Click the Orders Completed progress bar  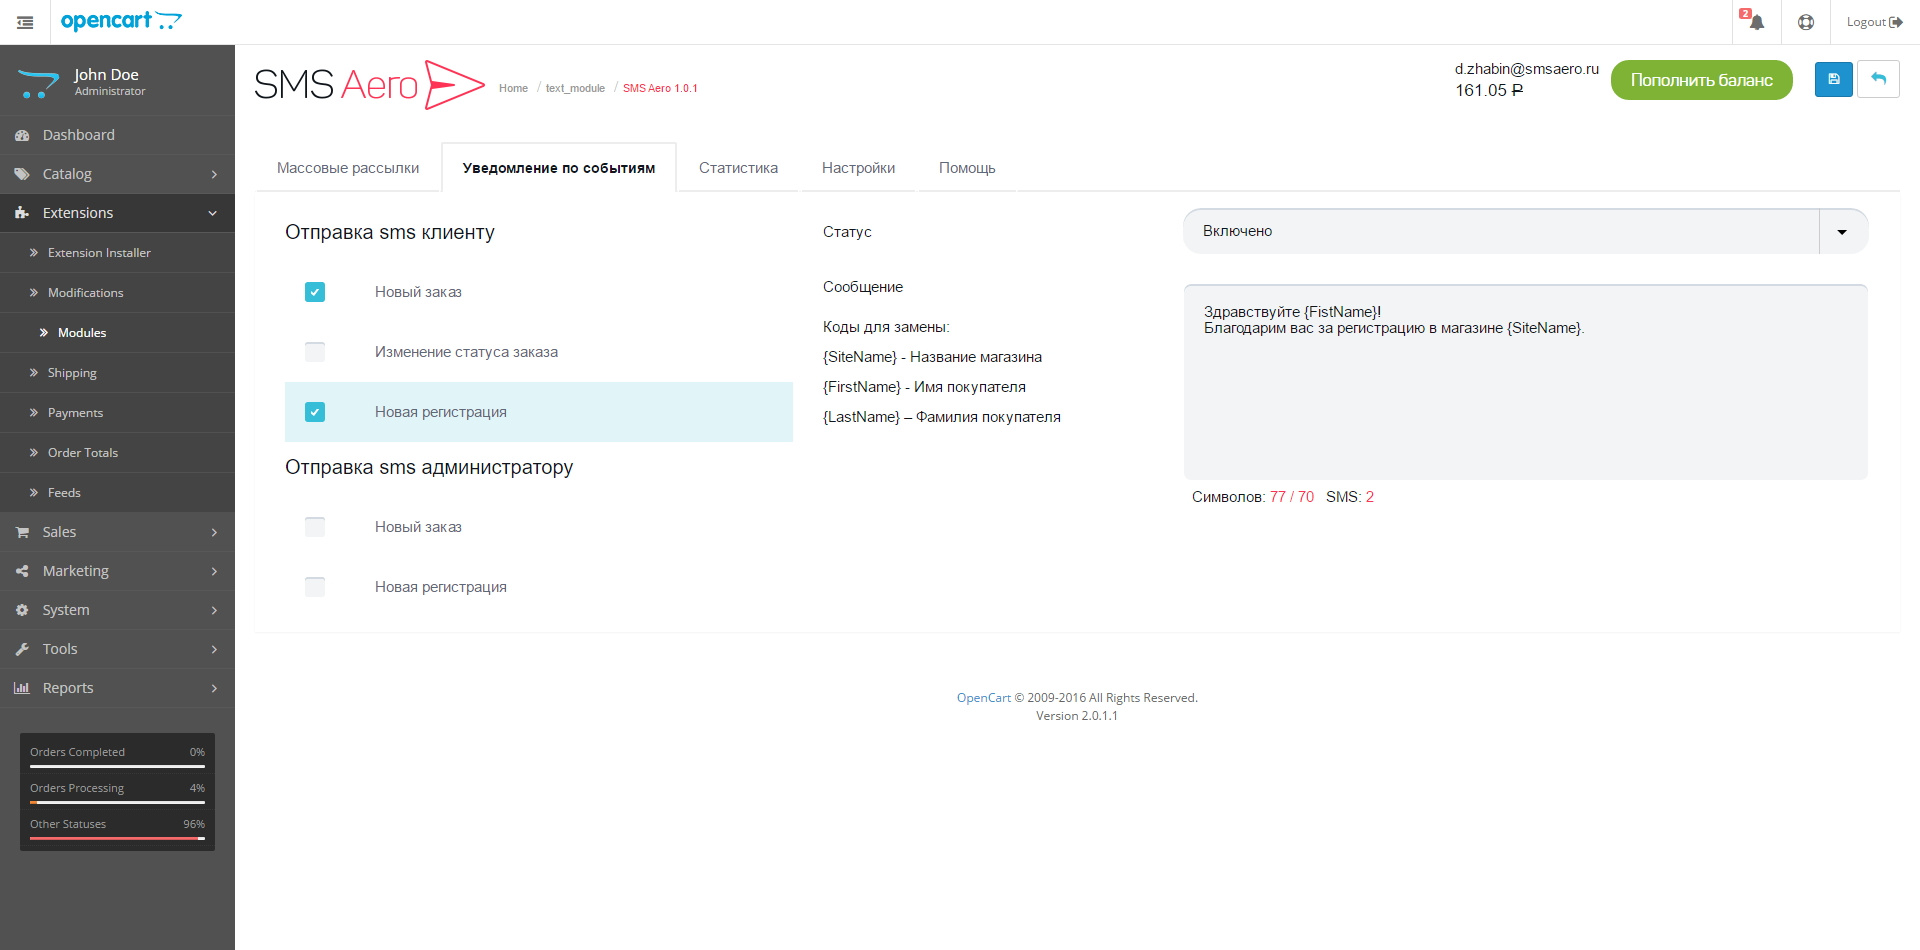click(117, 767)
